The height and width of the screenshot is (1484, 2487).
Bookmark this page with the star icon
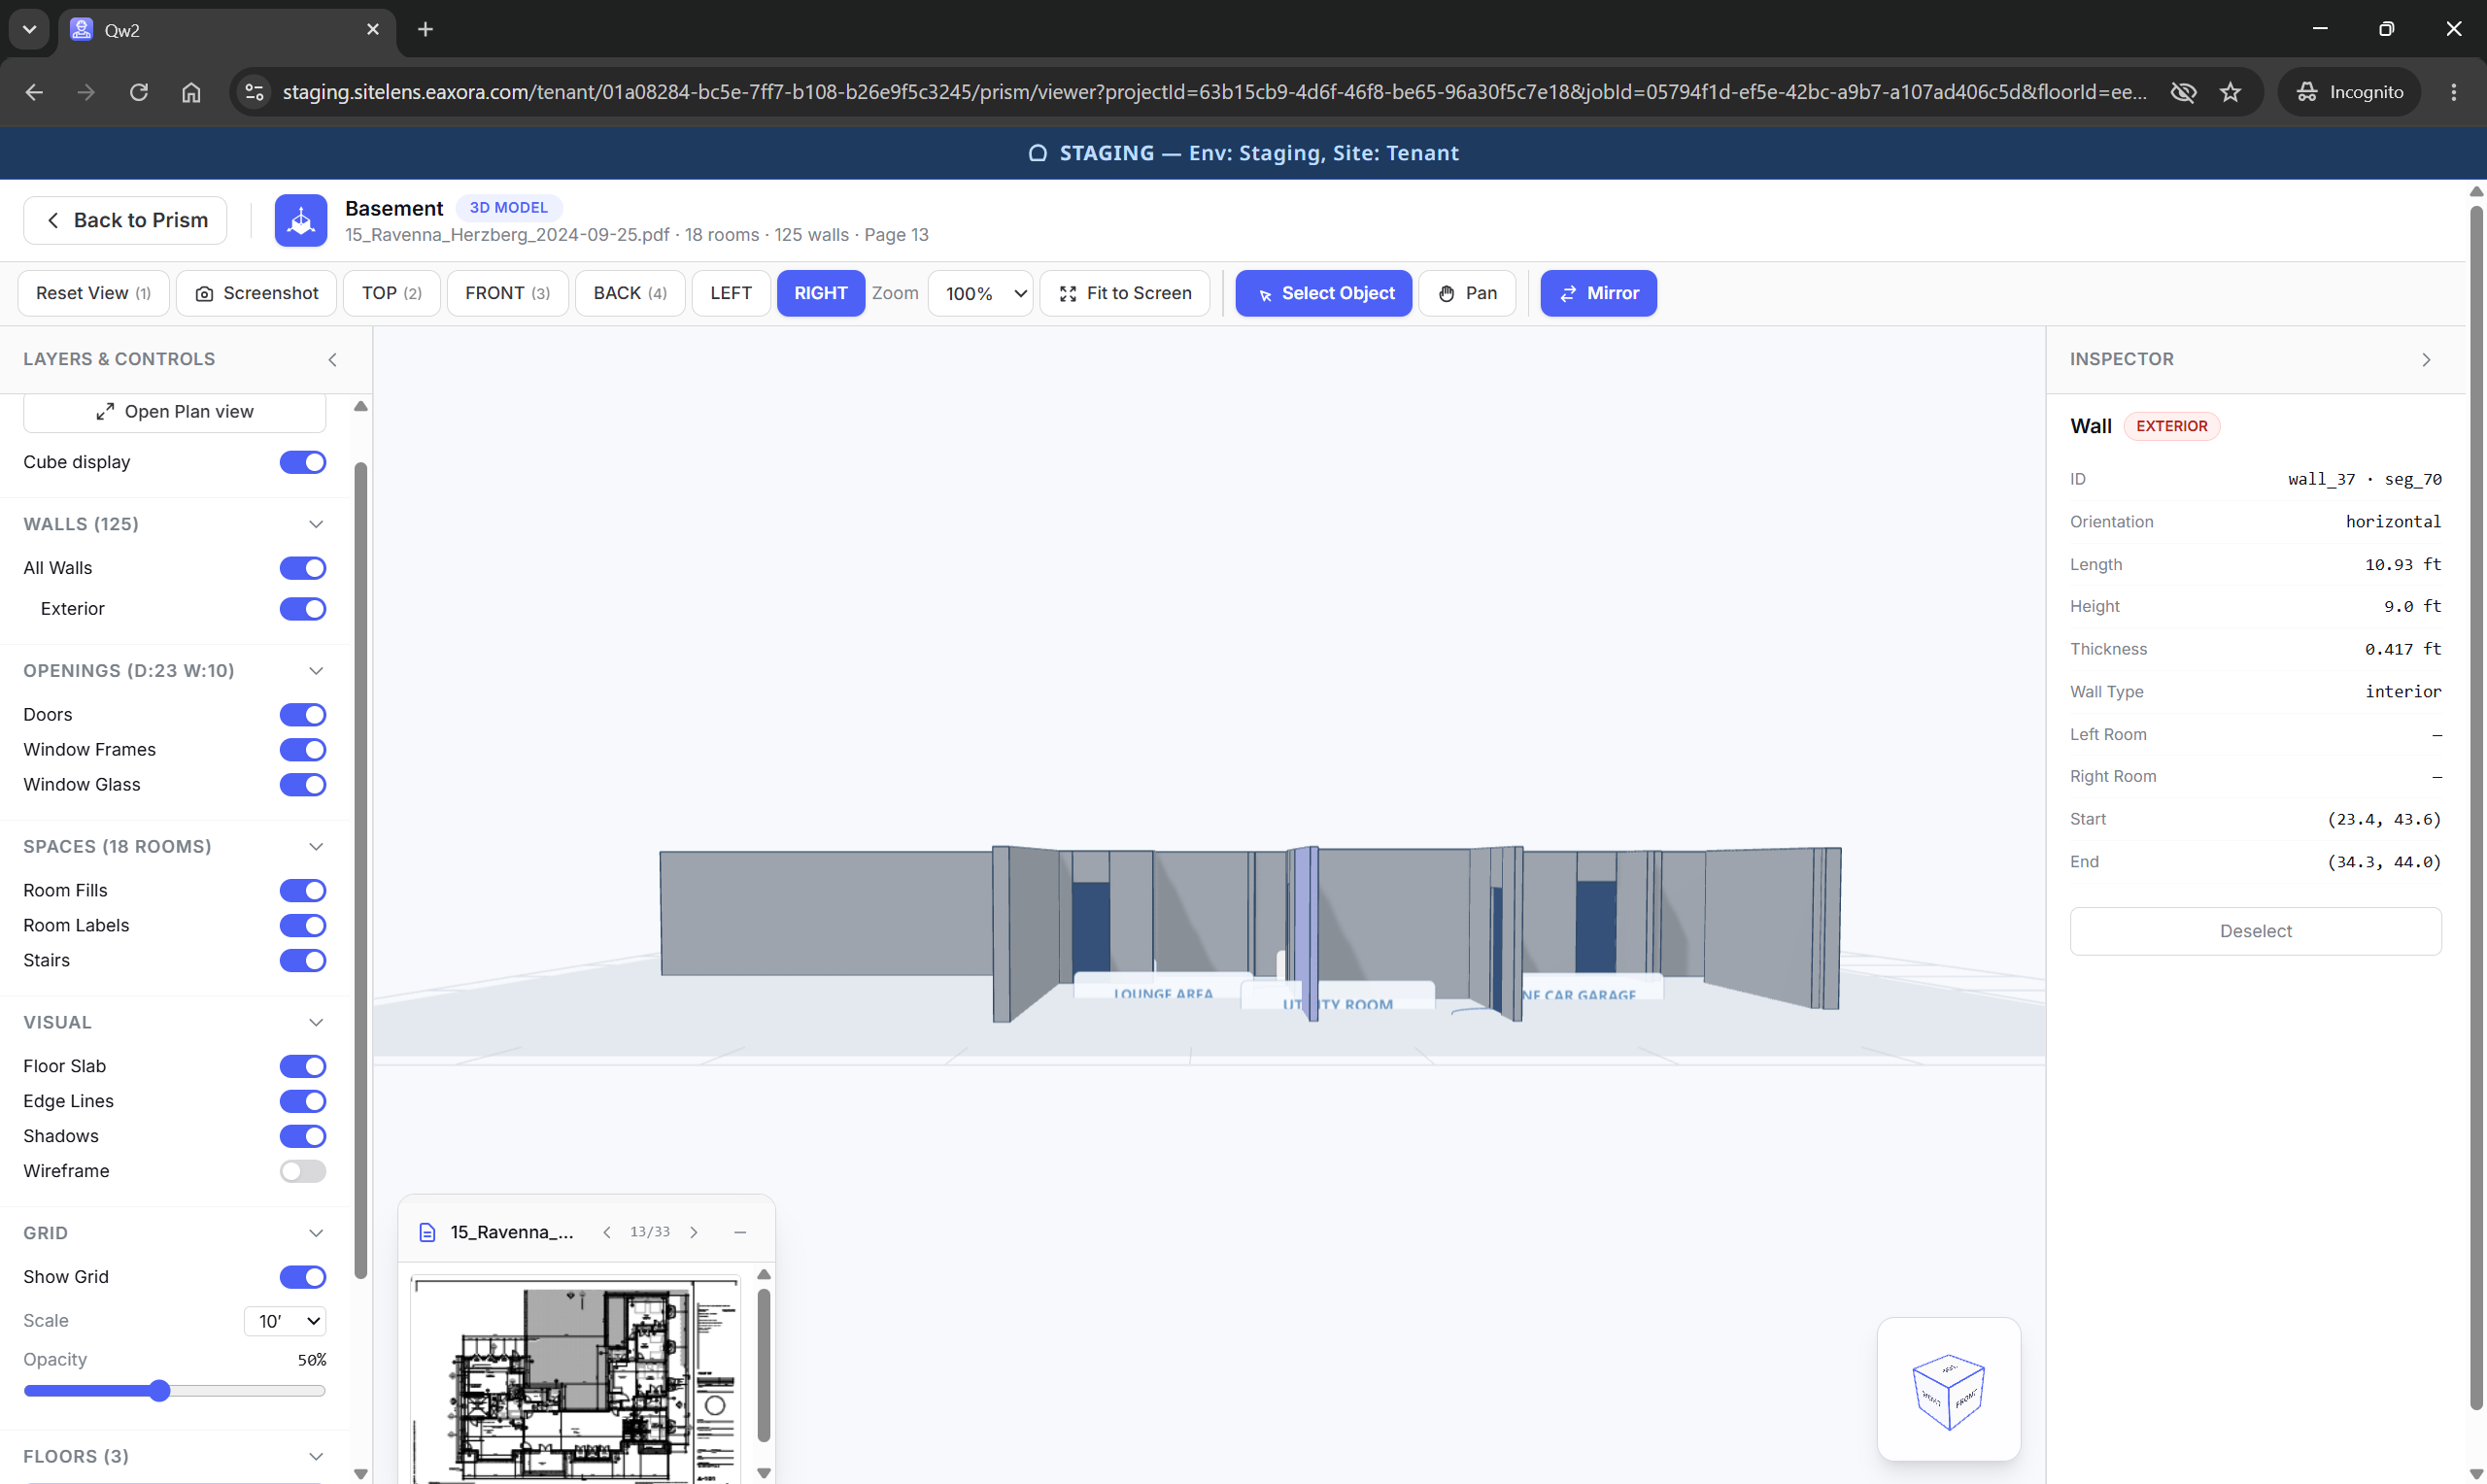click(x=2230, y=92)
